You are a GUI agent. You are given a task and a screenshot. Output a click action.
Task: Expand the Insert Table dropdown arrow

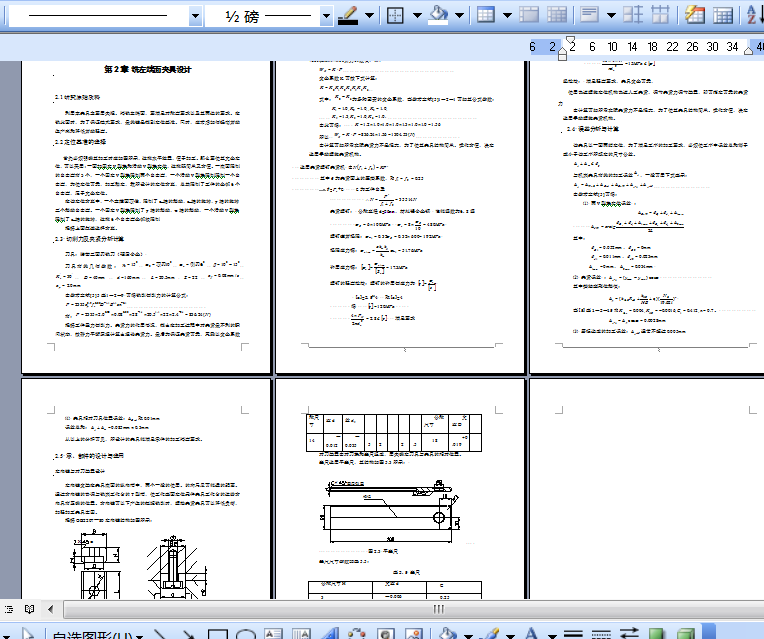click(507, 16)
